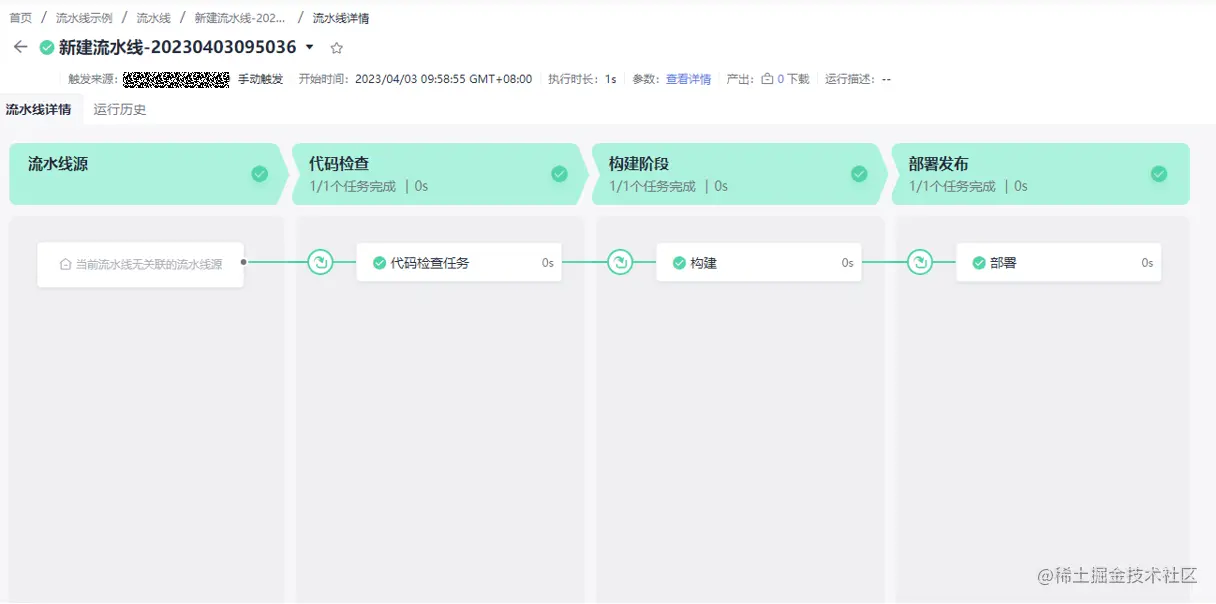Click the 手动触发 trigger label
Viewport: 1216px width, 604px height.
coord(260,79)
